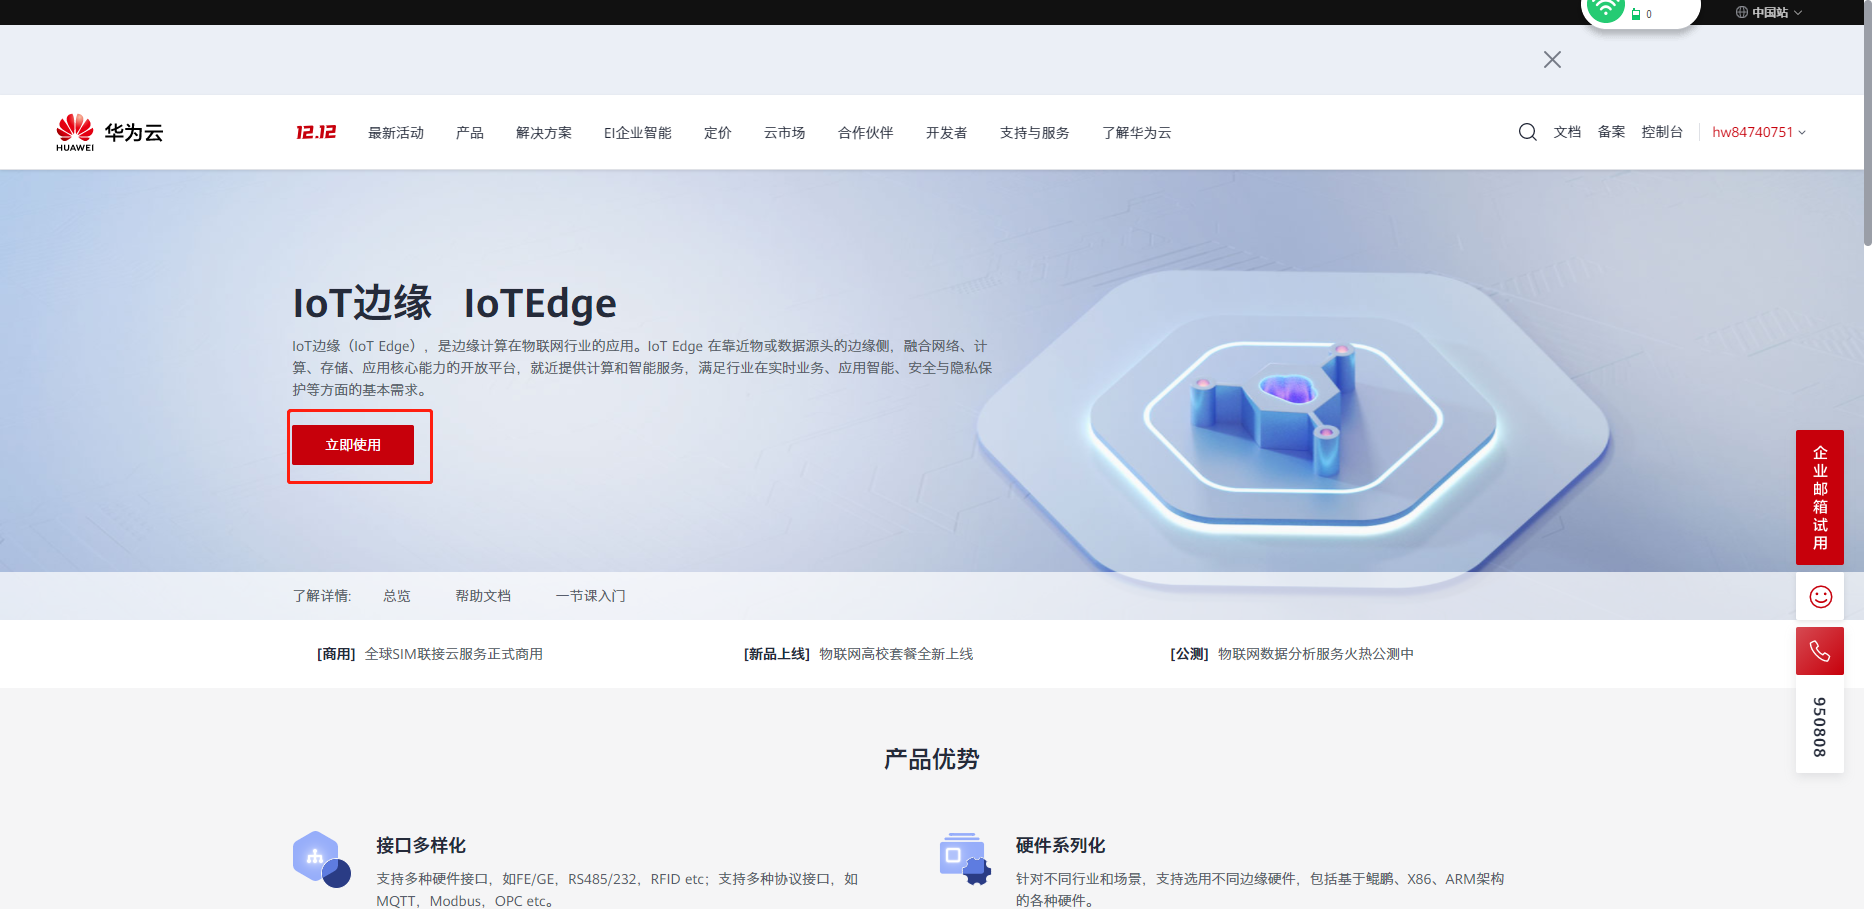Open the 帮助文档 link
Screen dimensions: 1872x909
click(x=483, y=596)
